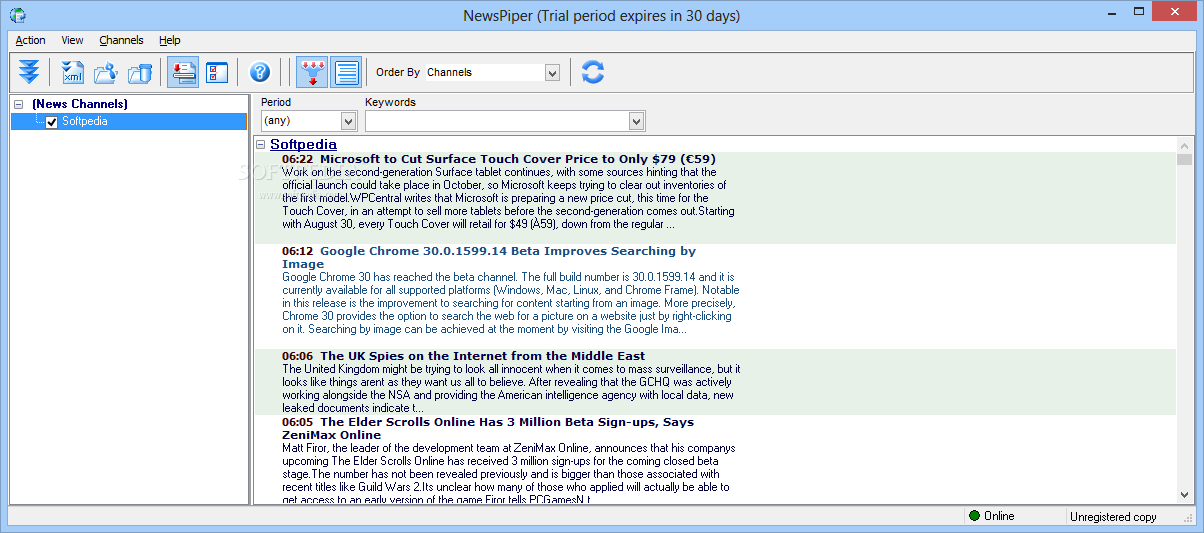The image size is (1204, 533).
Task: Select the Softpedia channel tree item
Action: (x=84, y=122)
